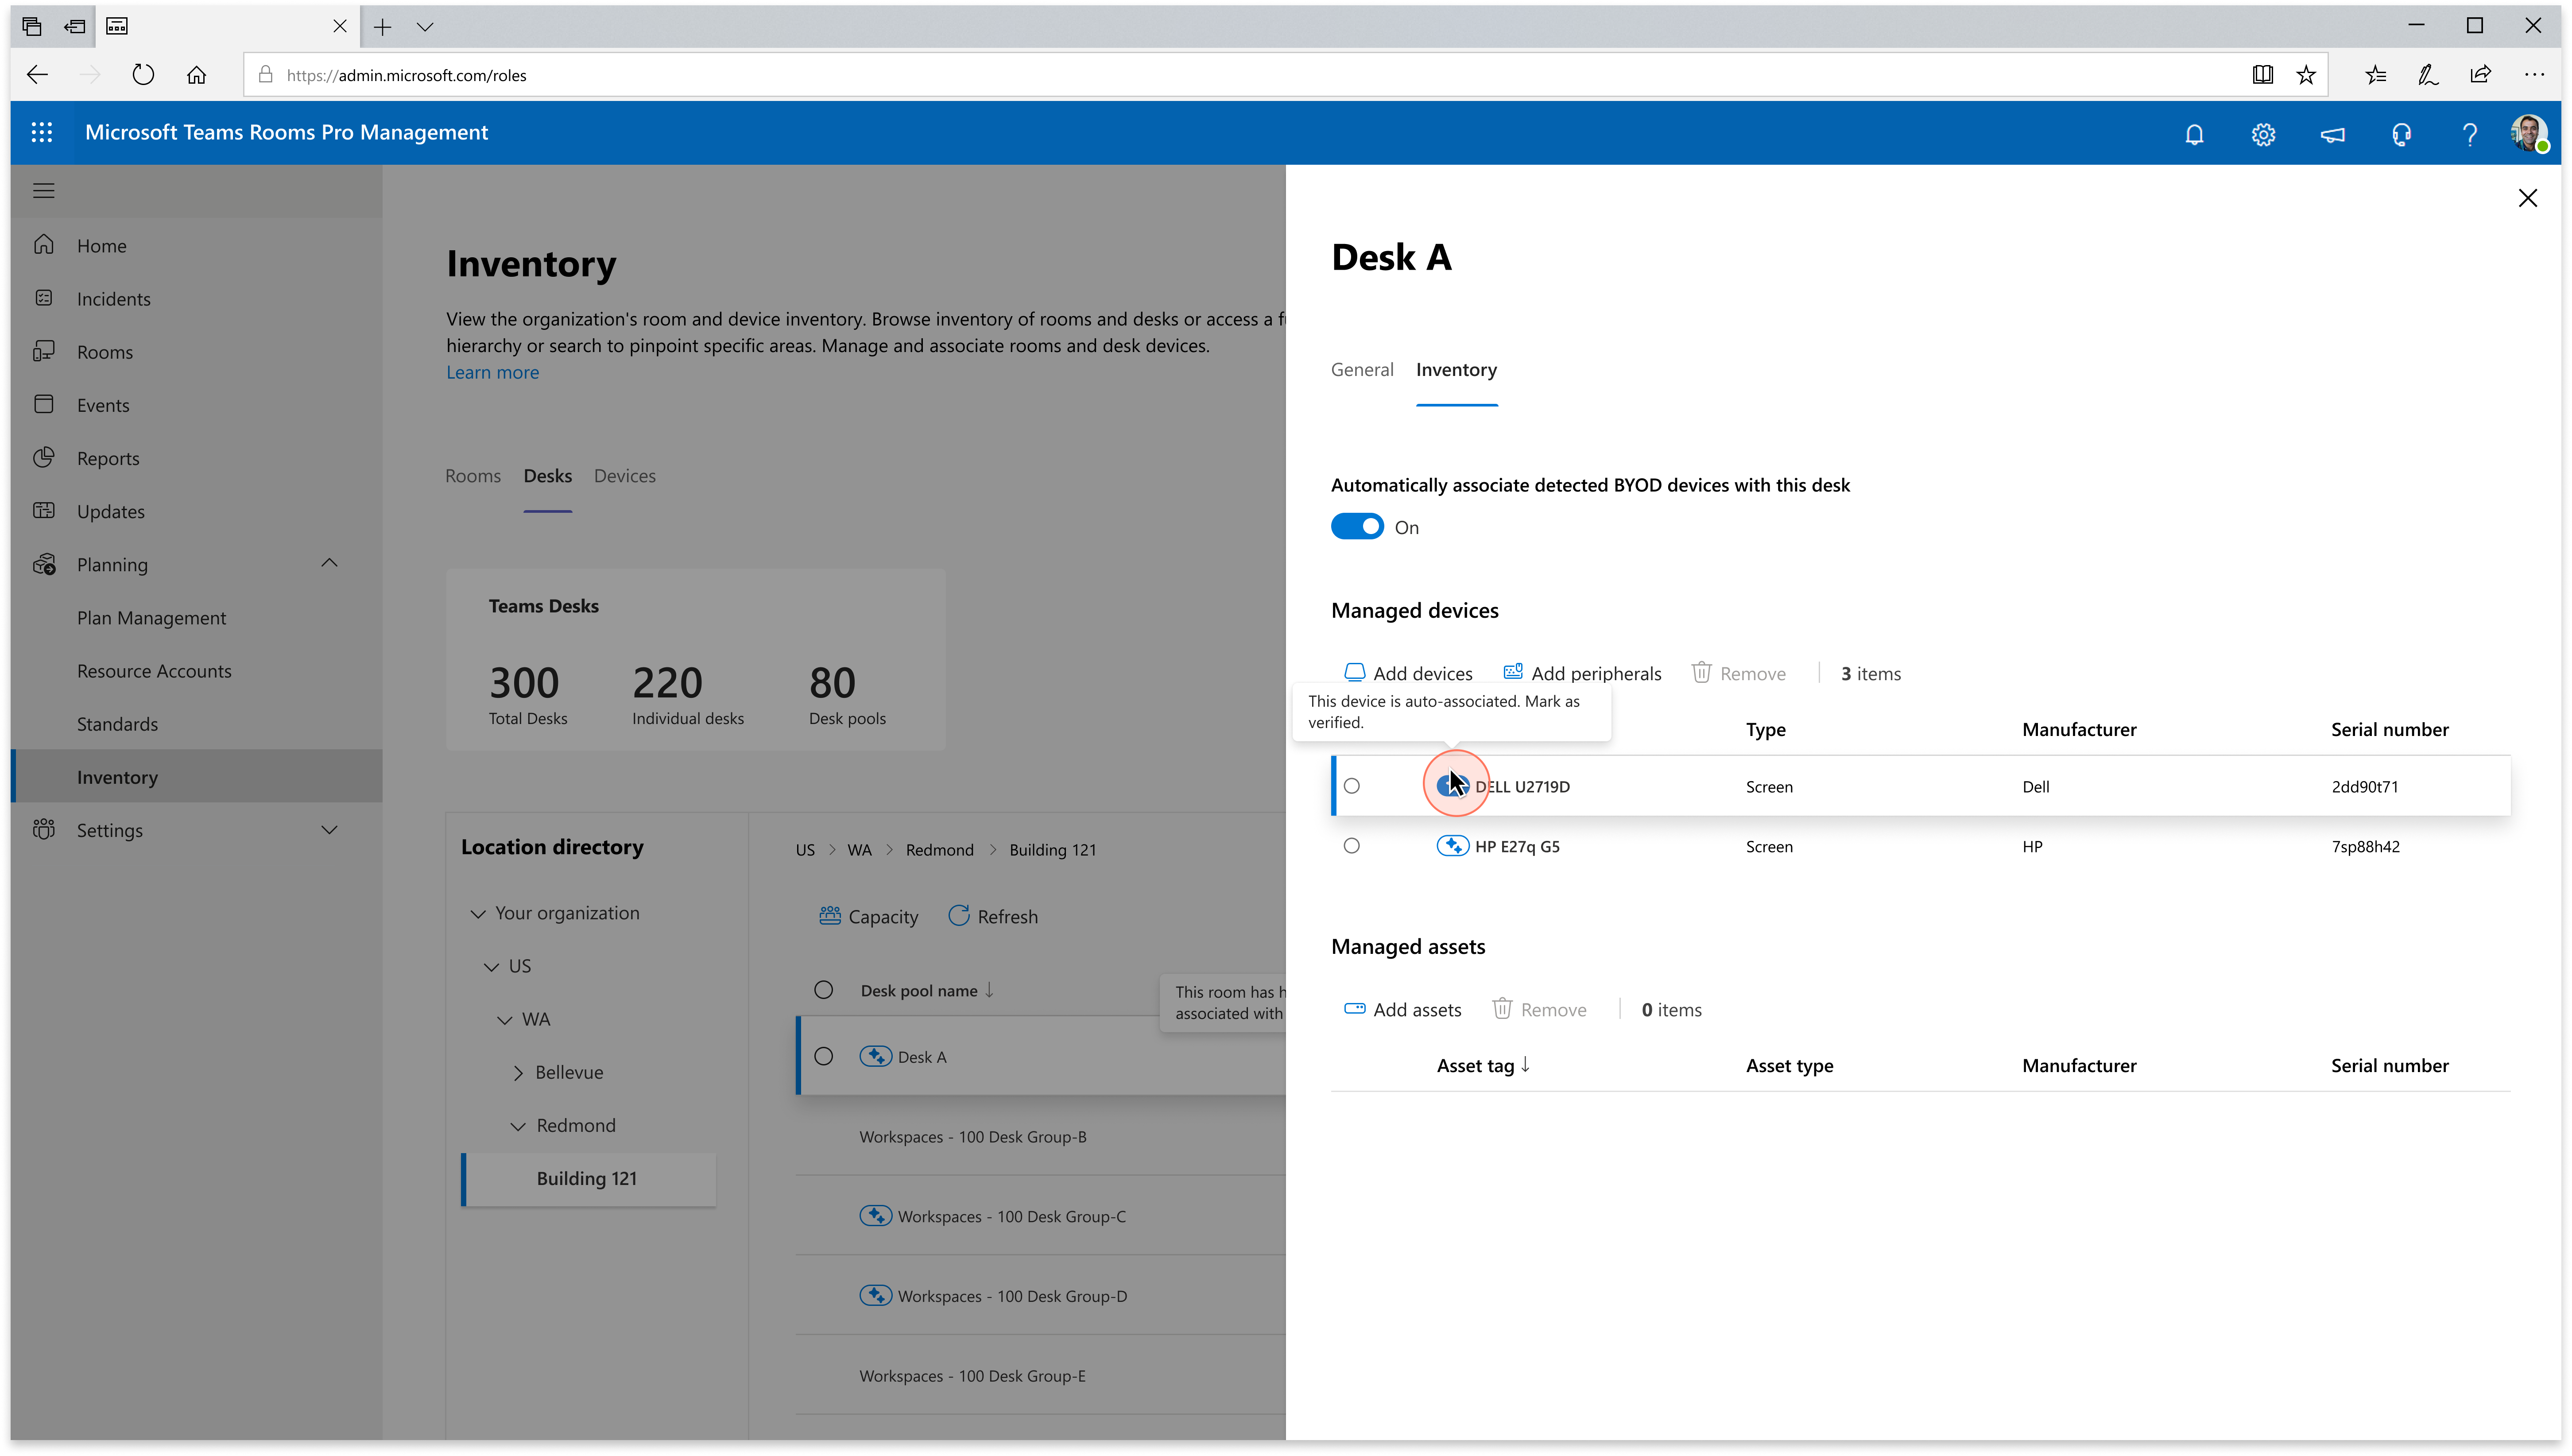Click the browser back arrow
Viewport: 2572px width, 1456px height.
pyautogui.click(x=37, y=75)
